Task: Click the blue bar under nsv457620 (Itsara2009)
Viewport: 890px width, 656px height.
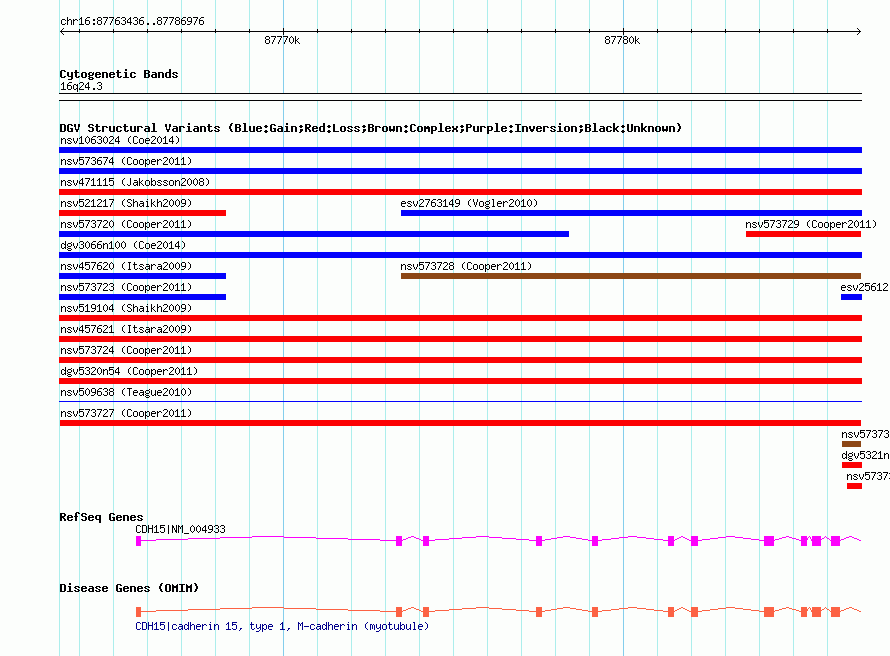Action: click(x=142, y=276)
